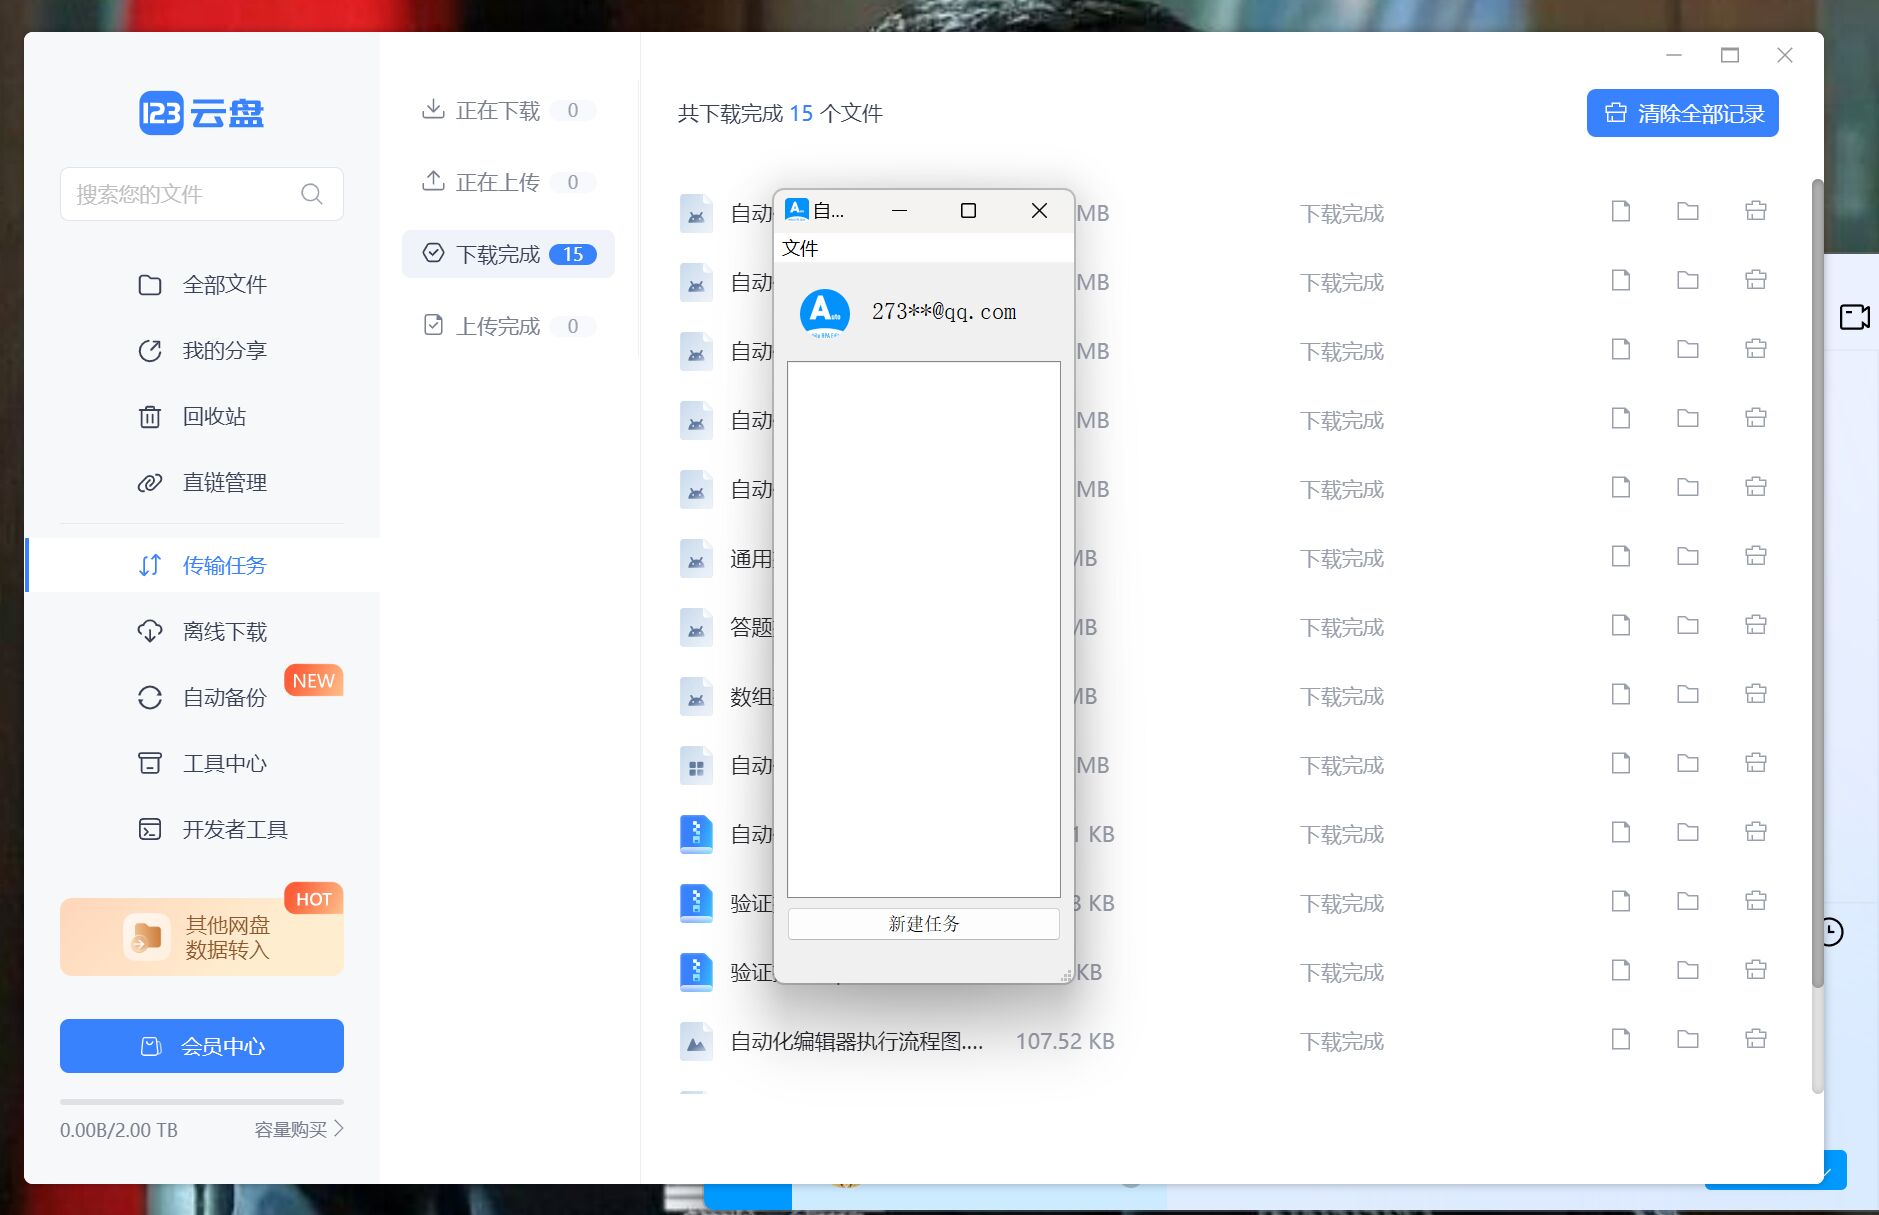Screen dimensions: 1879x1215
Task: Select 传输任务 in the sidebar
Action: [202, 565]
